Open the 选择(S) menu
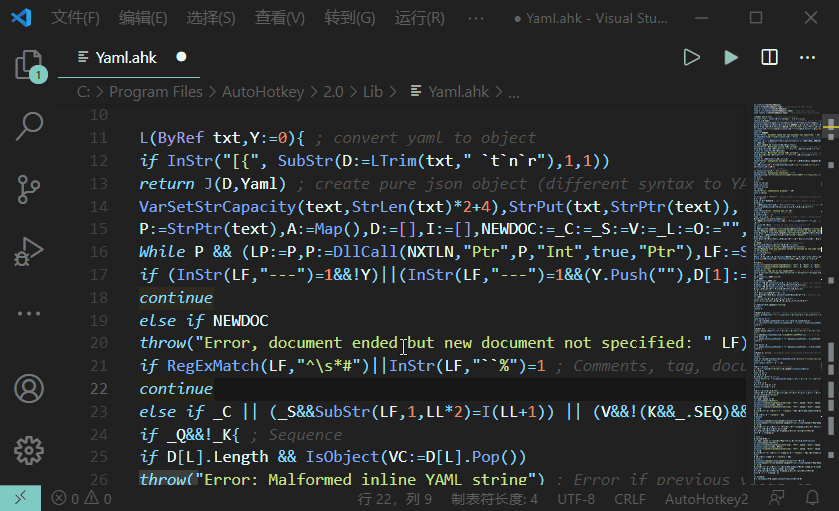The image size is (839, 511). 211,18
